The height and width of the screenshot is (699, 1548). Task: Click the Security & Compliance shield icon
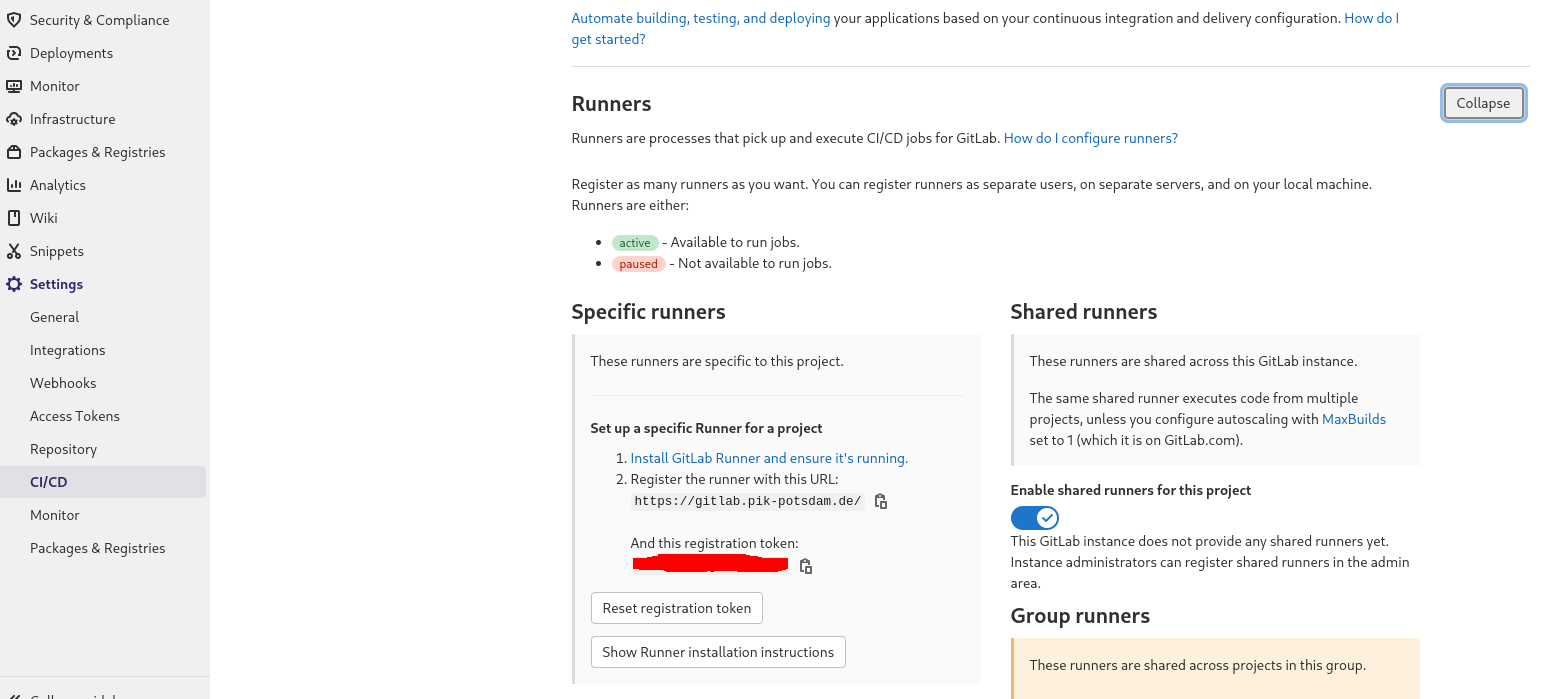point(14,20)
